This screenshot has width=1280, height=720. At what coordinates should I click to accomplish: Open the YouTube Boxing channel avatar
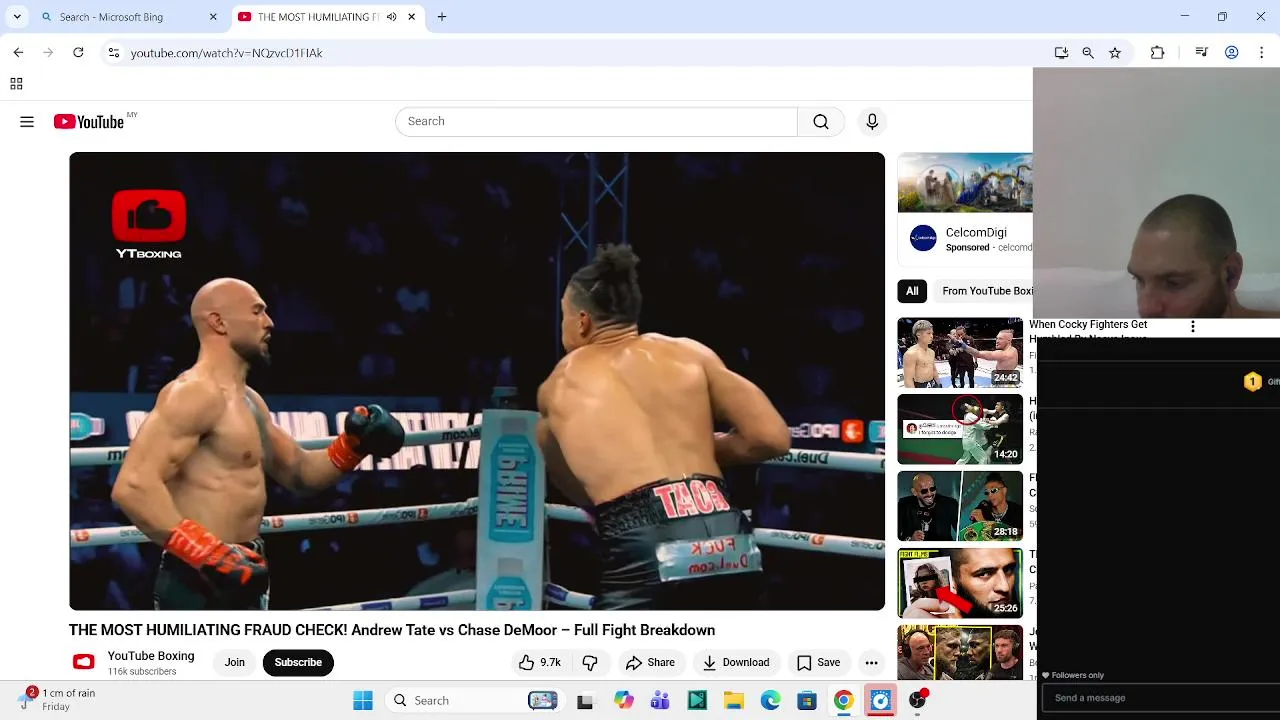tap(84, 662)
